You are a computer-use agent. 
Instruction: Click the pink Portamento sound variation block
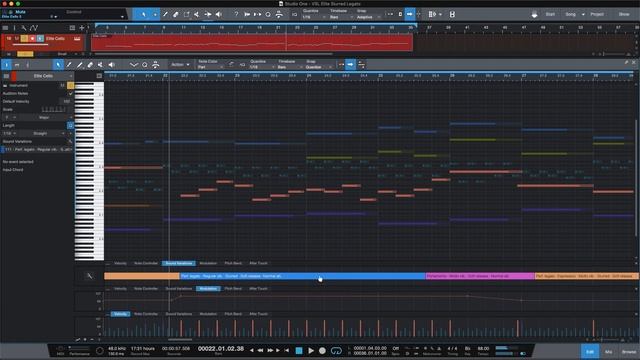[480, 276]
